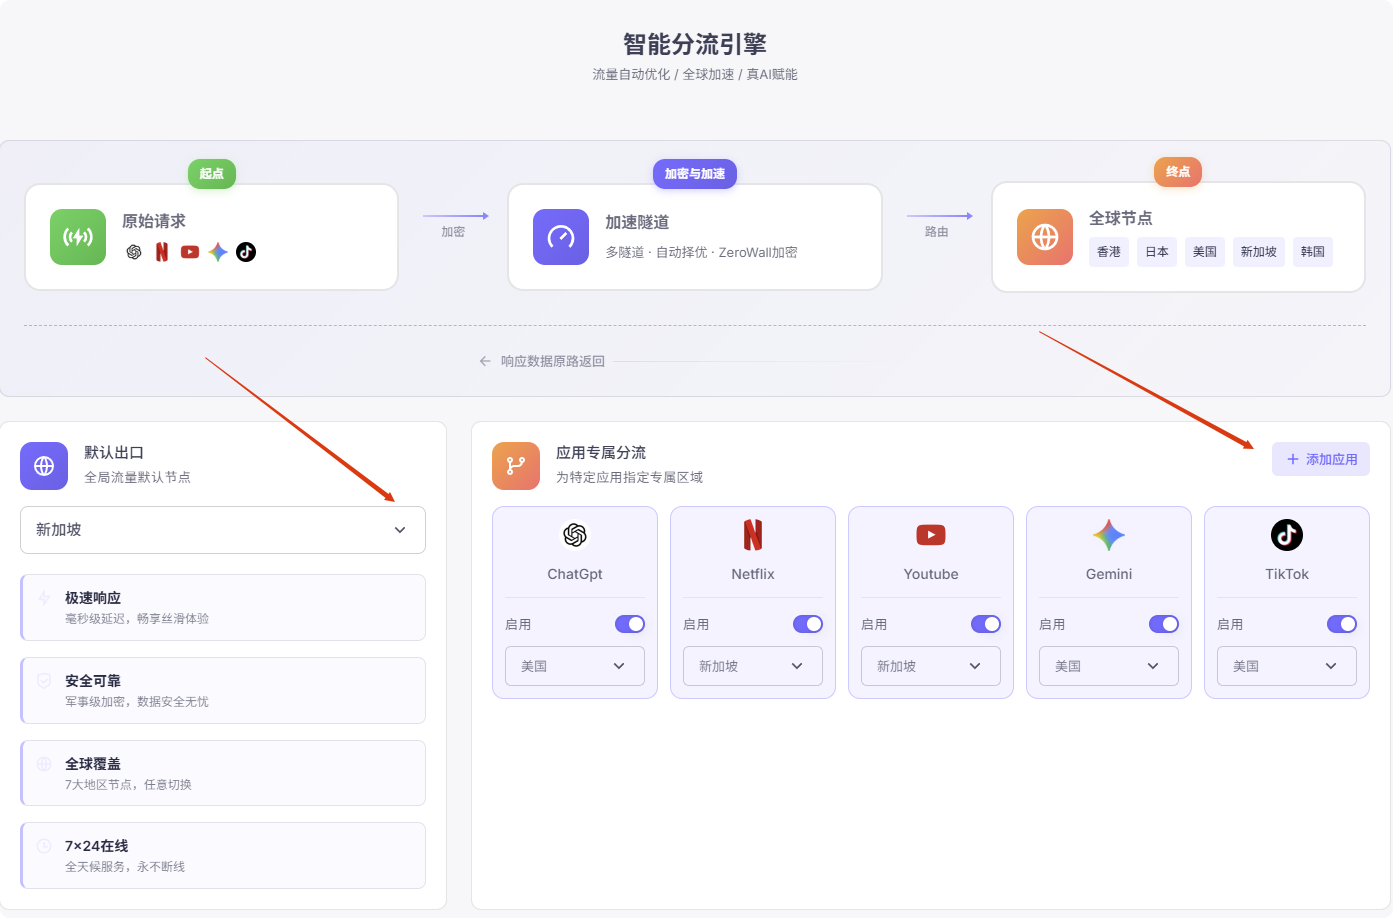Click the Netflix icon under 原始请求
This screenshot has width=1393, height=918.
[162, 252]
